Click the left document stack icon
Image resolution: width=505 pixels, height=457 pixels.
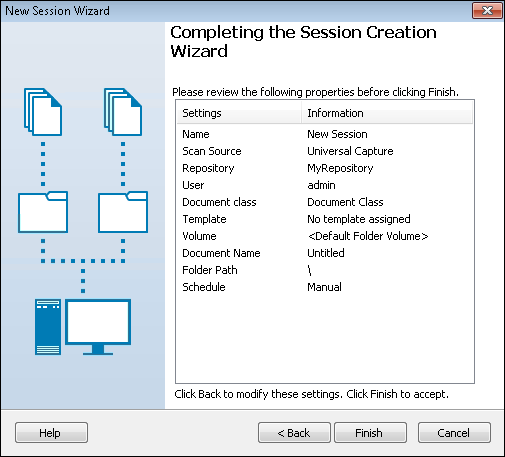coord(43,112)
